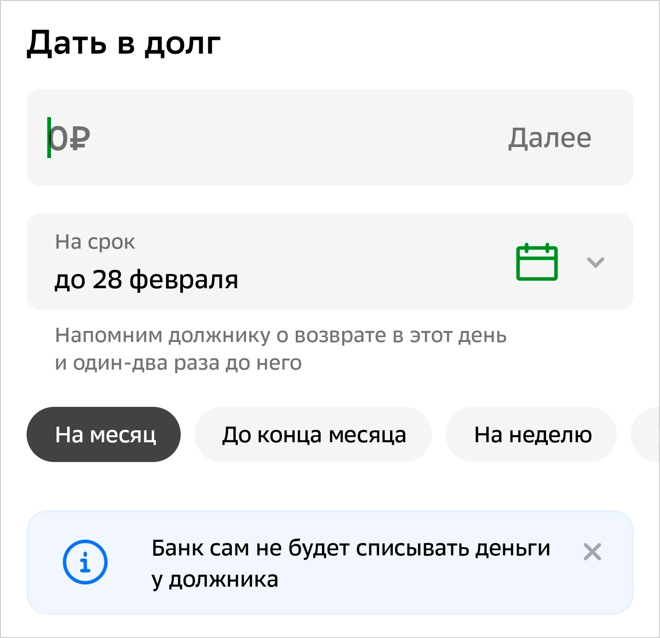
Task: Pick the "На неделю" term option
Action: tap(532, 435)
